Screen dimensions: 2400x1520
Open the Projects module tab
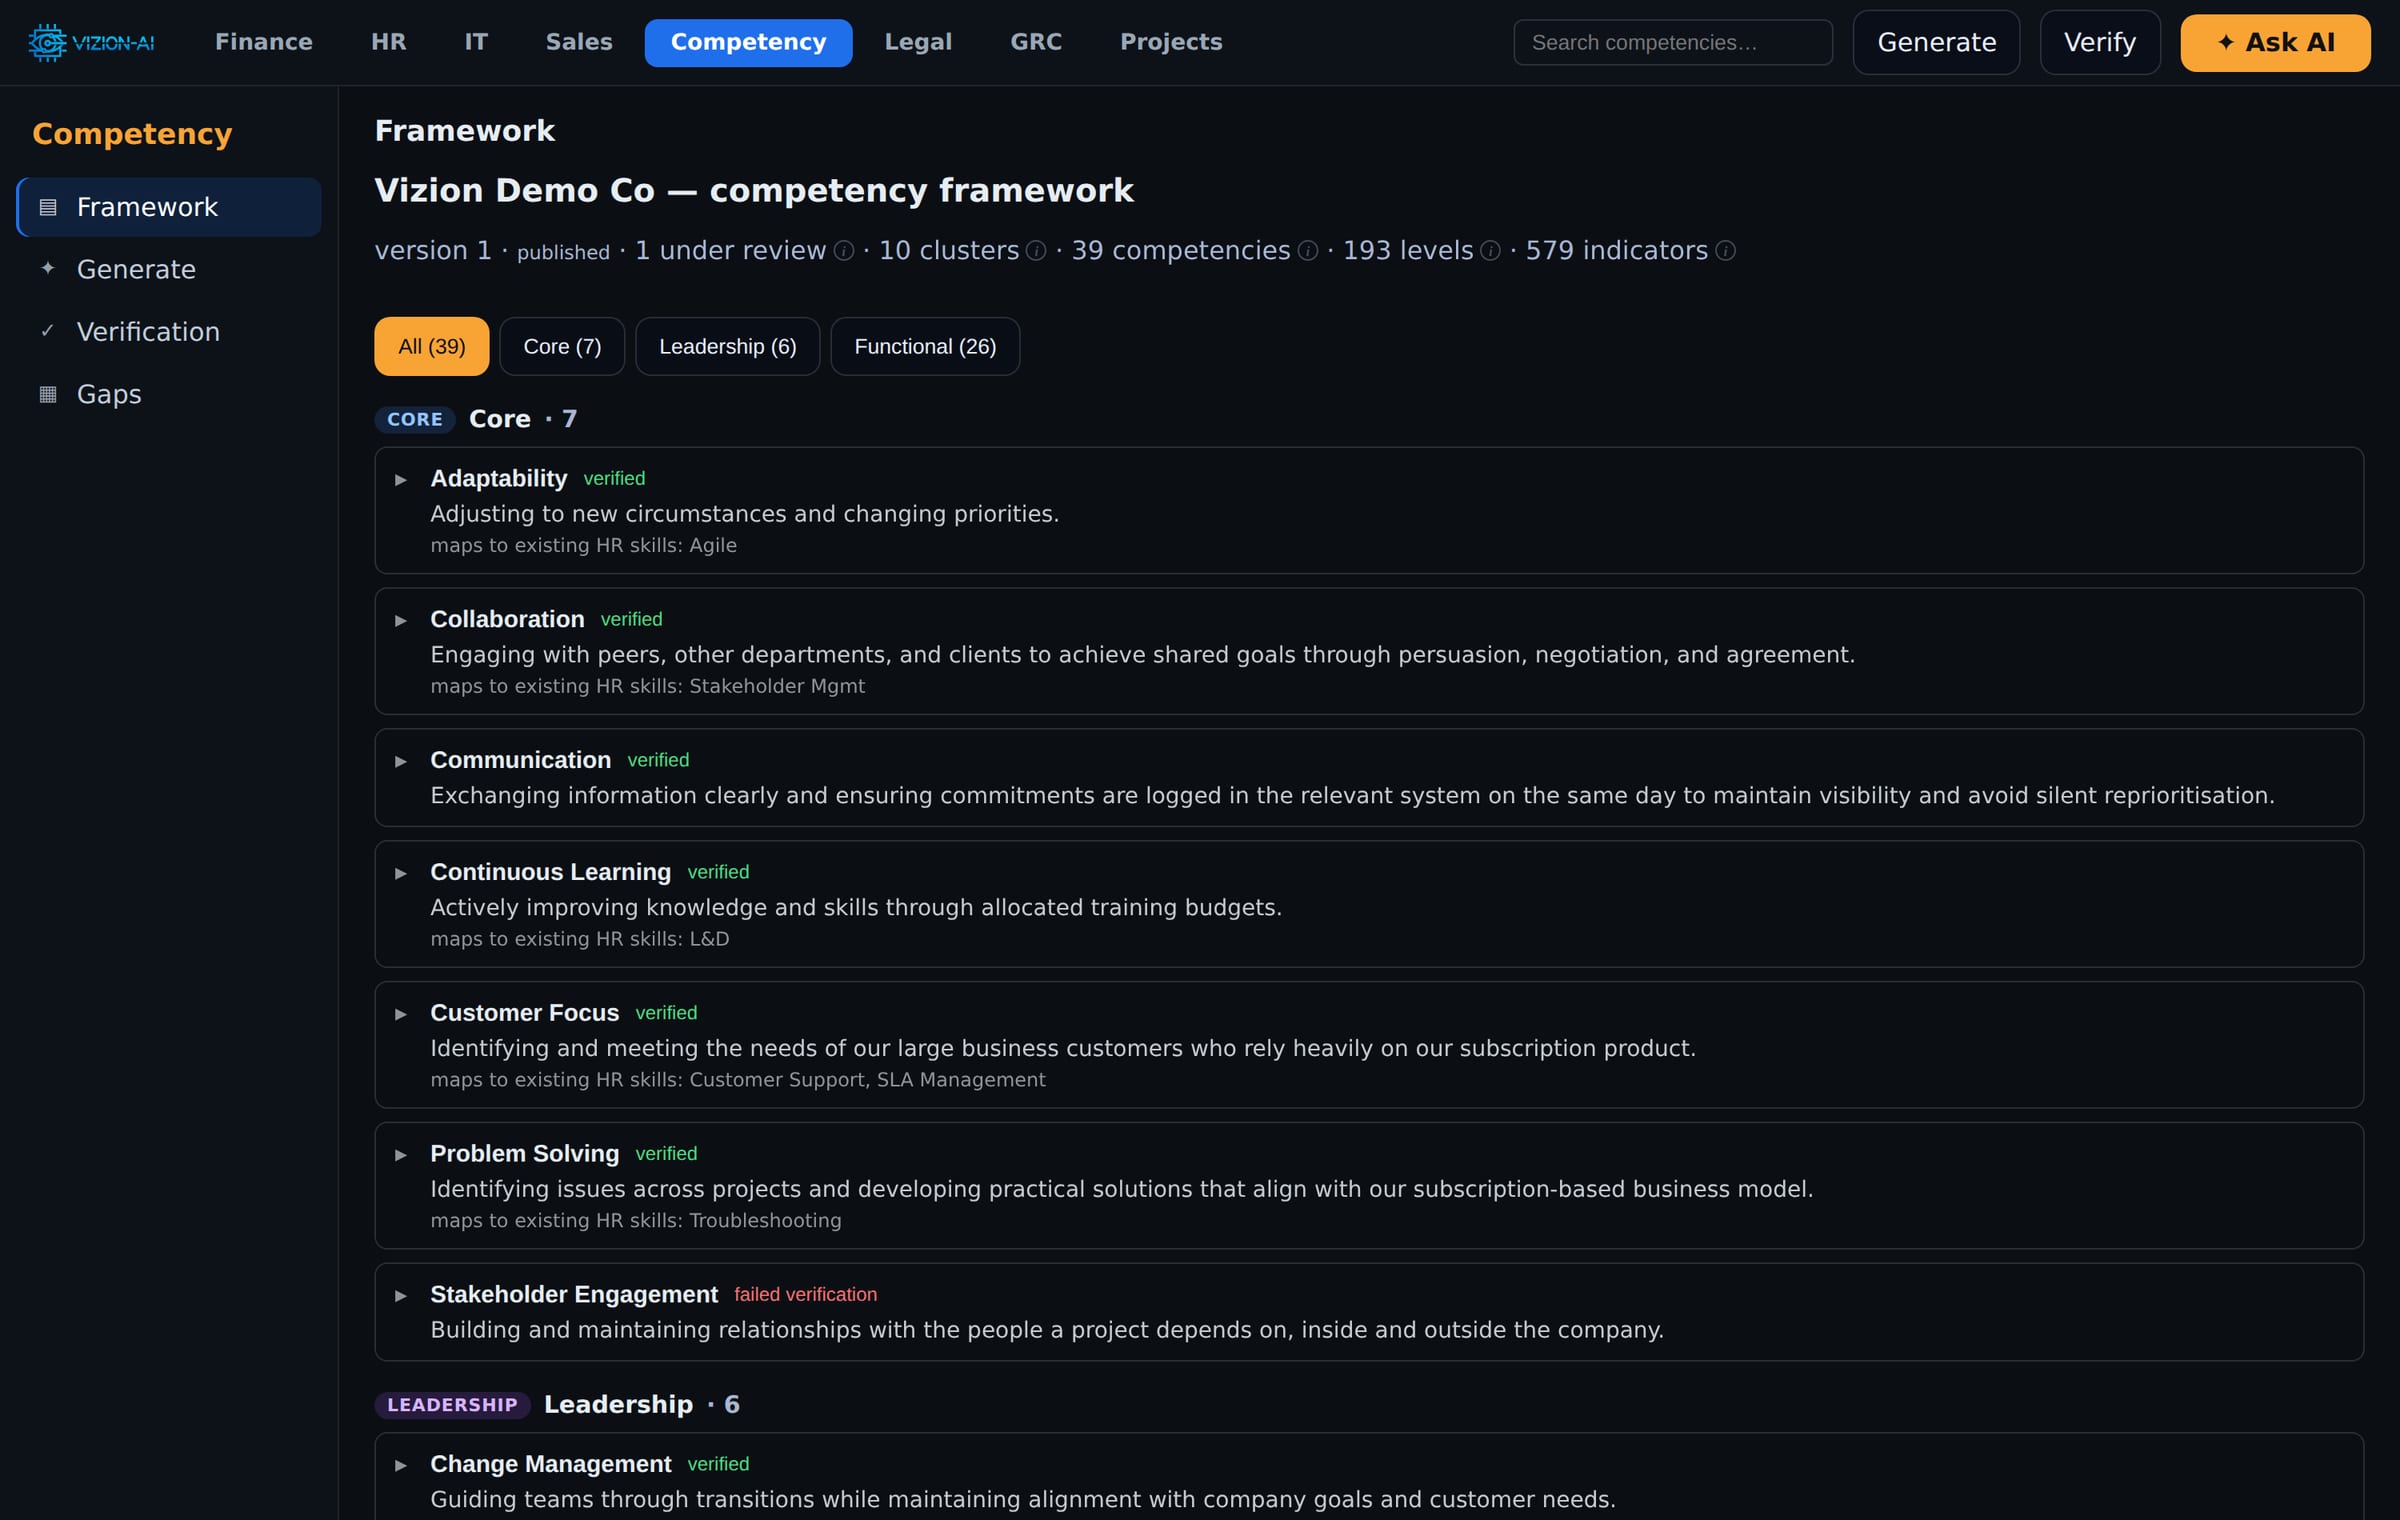(x=1171, y=42)
